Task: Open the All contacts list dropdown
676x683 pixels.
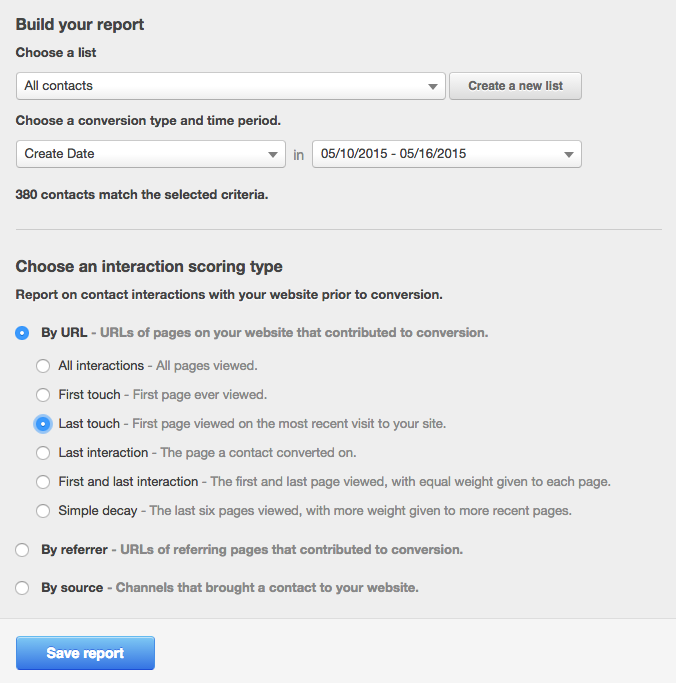Action: (x=230, y=86)
